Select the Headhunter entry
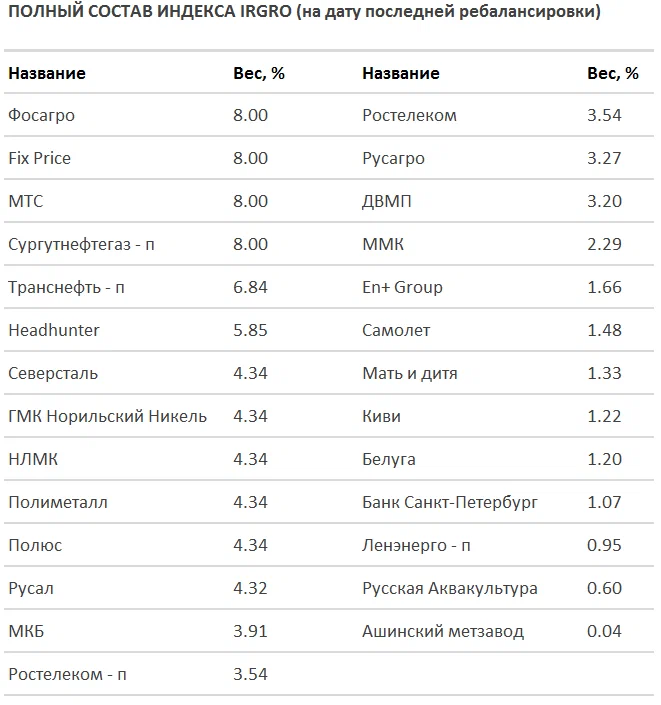 pos(54,330)
